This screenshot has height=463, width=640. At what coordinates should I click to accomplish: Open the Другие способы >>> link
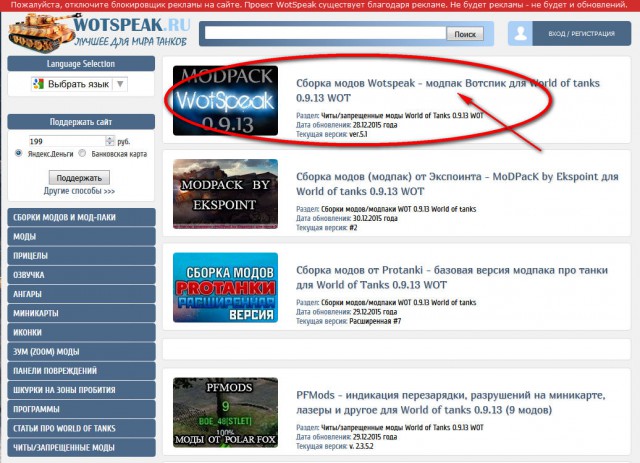click(x=79, y=191)
